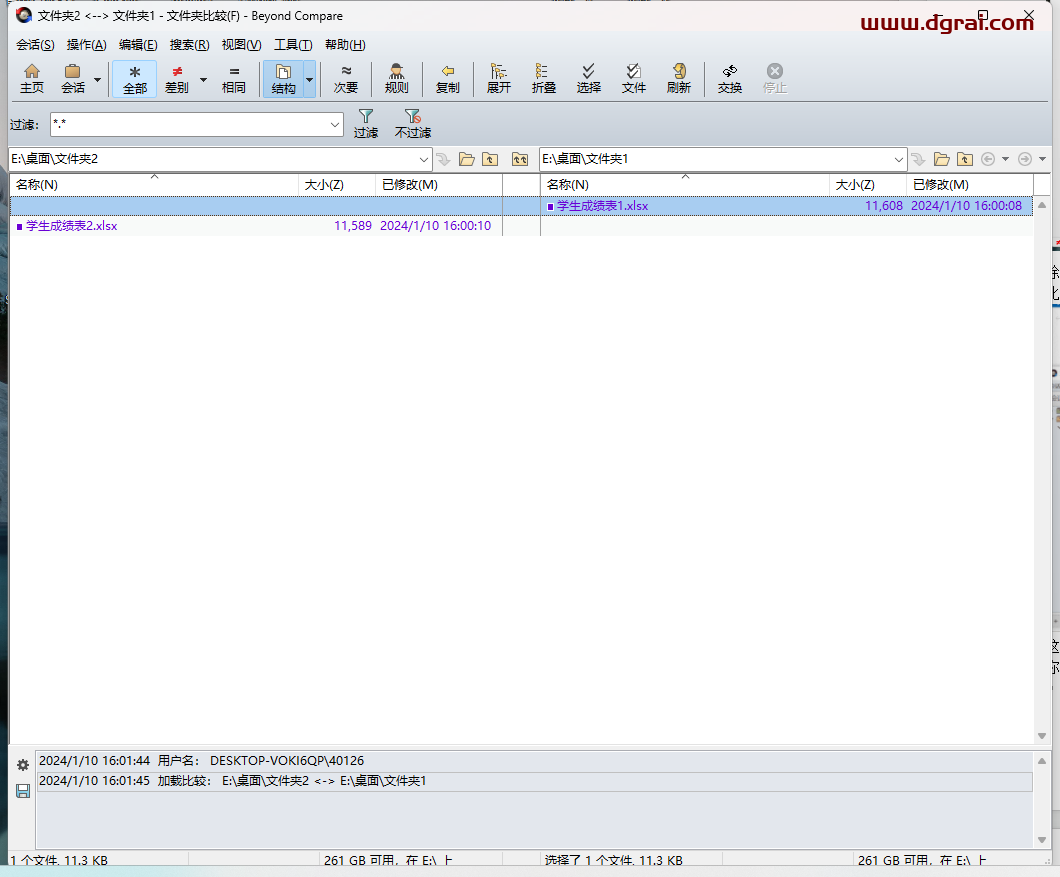Click the left path field E:\桌面\文件夹2

(213, 159)
